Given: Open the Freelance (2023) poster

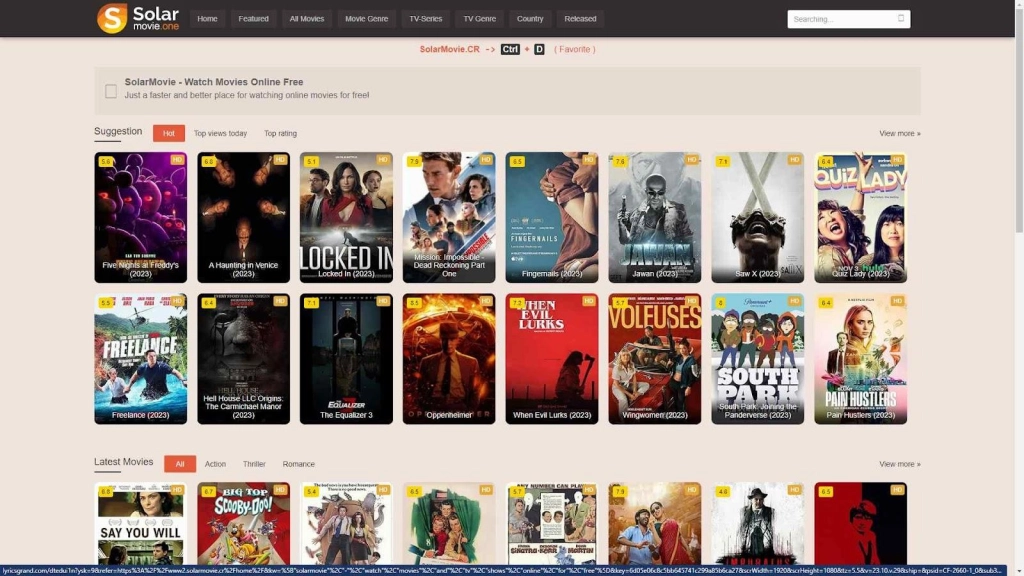Looking at the screenshot, I should click(x=140, y=359).
